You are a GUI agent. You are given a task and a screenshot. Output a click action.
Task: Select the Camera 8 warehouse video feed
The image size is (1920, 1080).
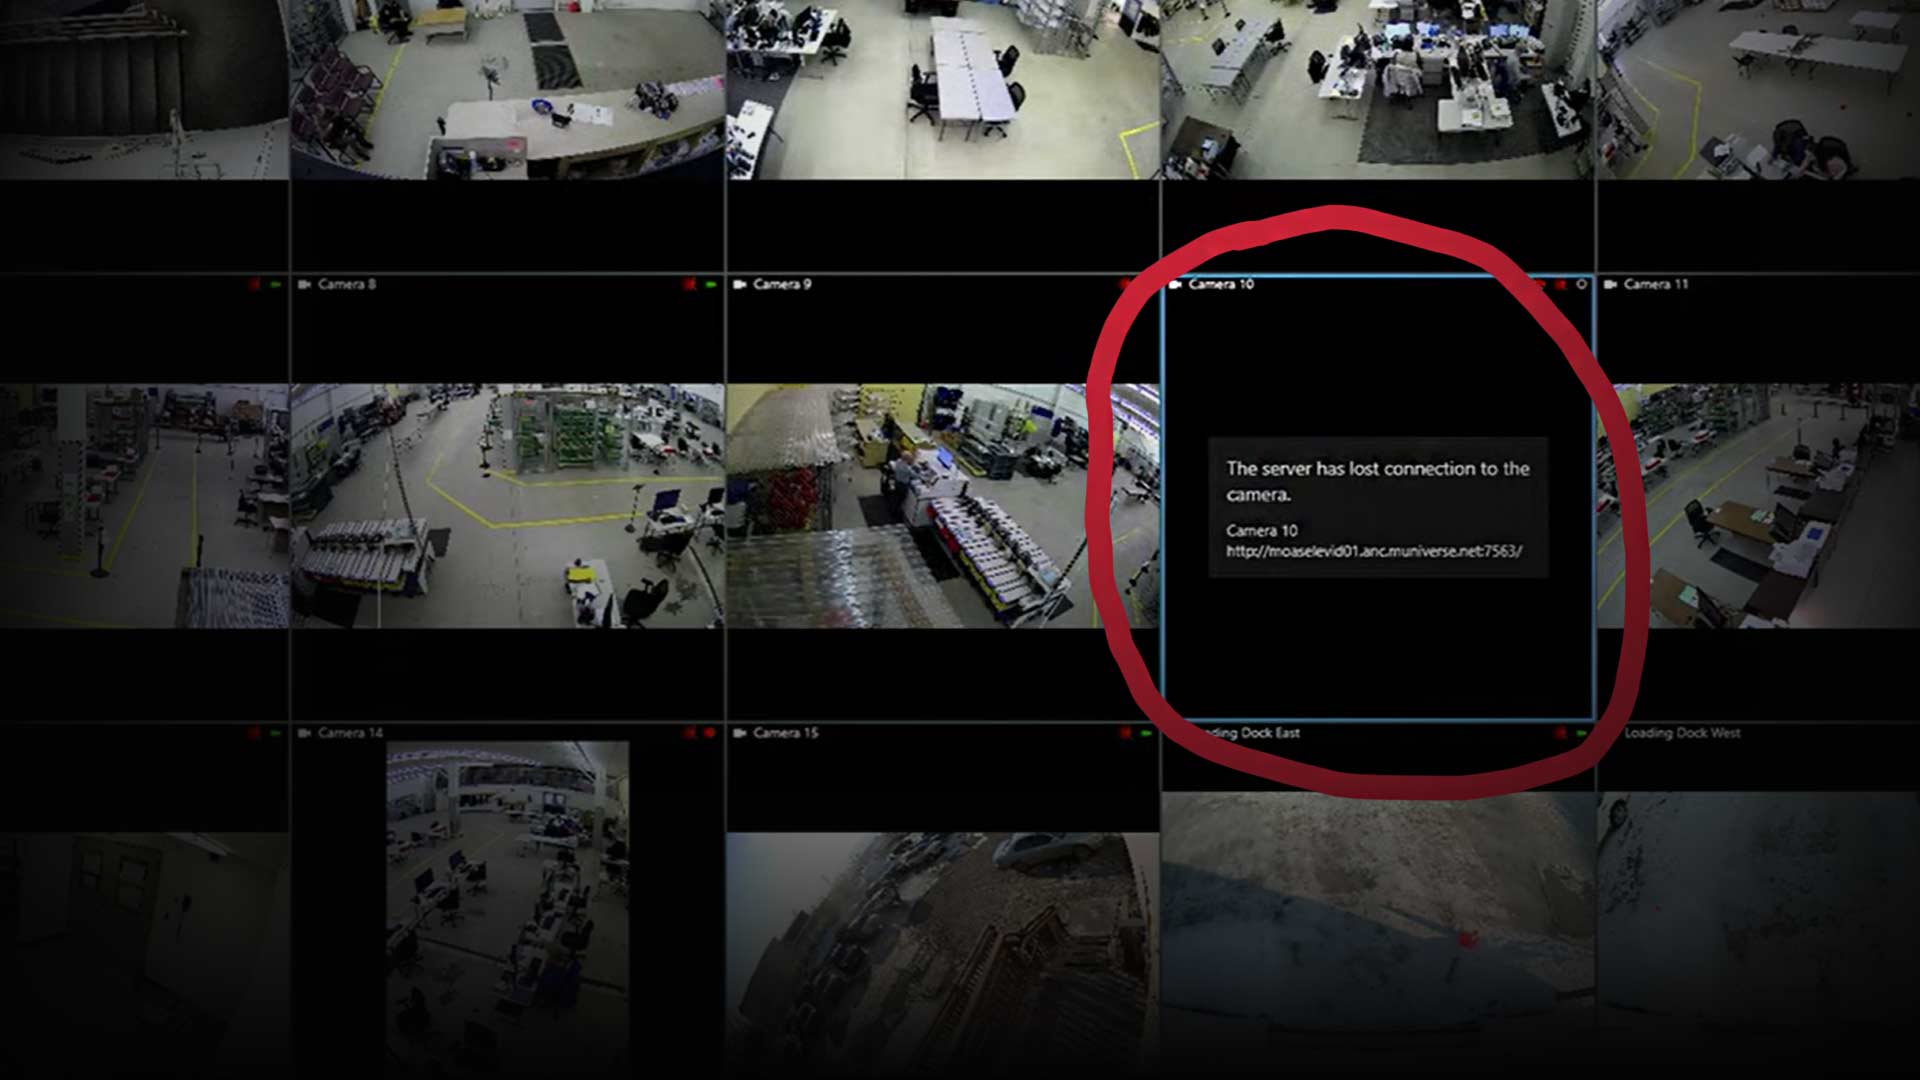pyautogui.click(x=507, y=506)
